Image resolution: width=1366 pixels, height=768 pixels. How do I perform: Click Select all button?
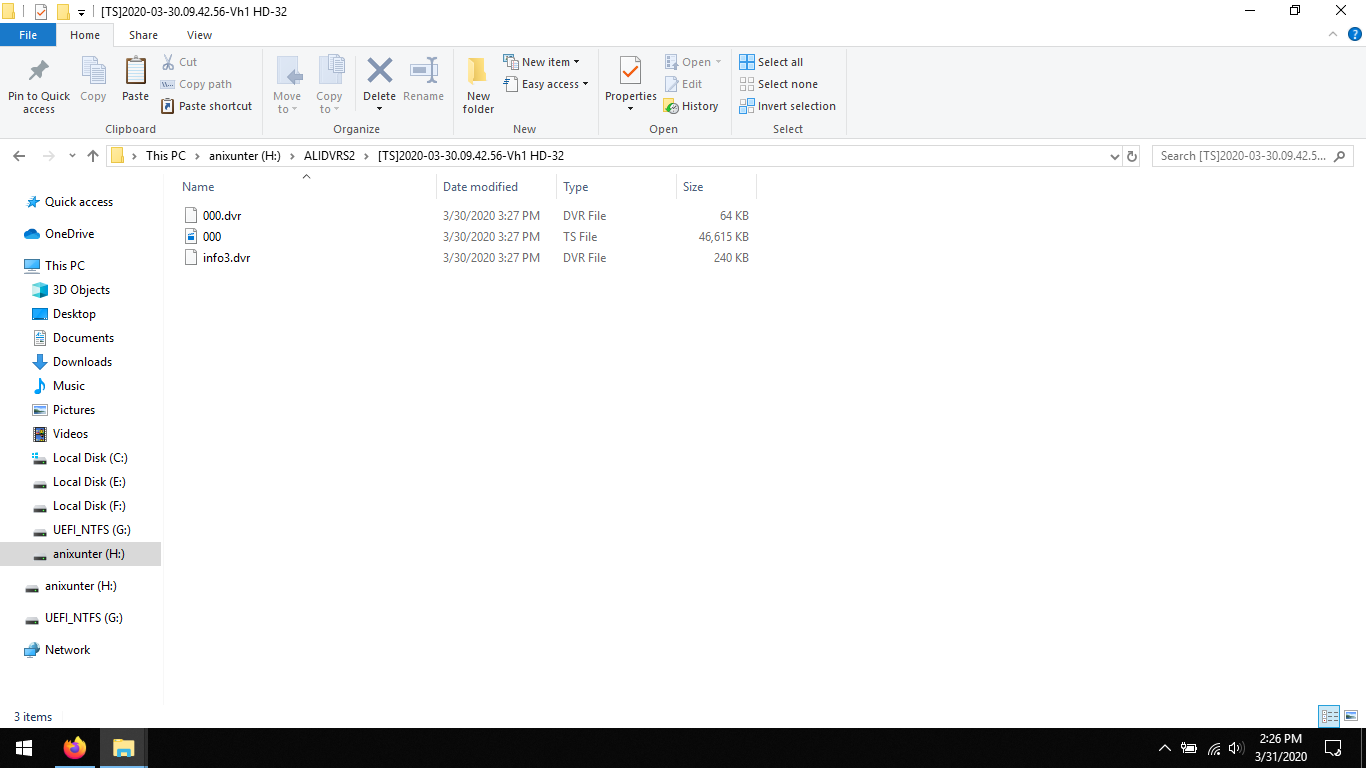[771, 62]
